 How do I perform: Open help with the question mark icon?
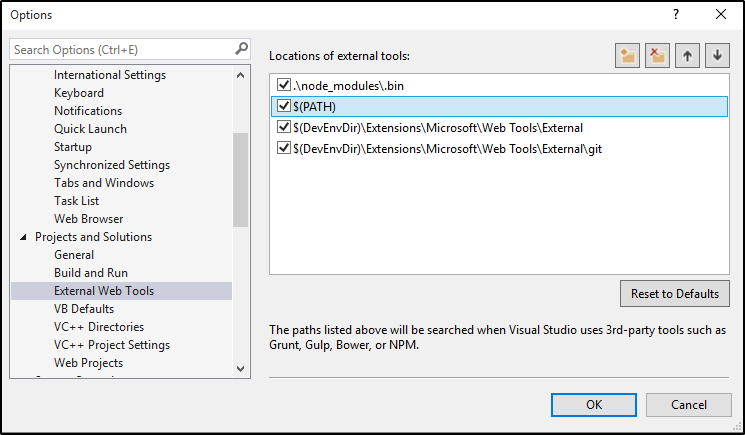tap(676, 15)
